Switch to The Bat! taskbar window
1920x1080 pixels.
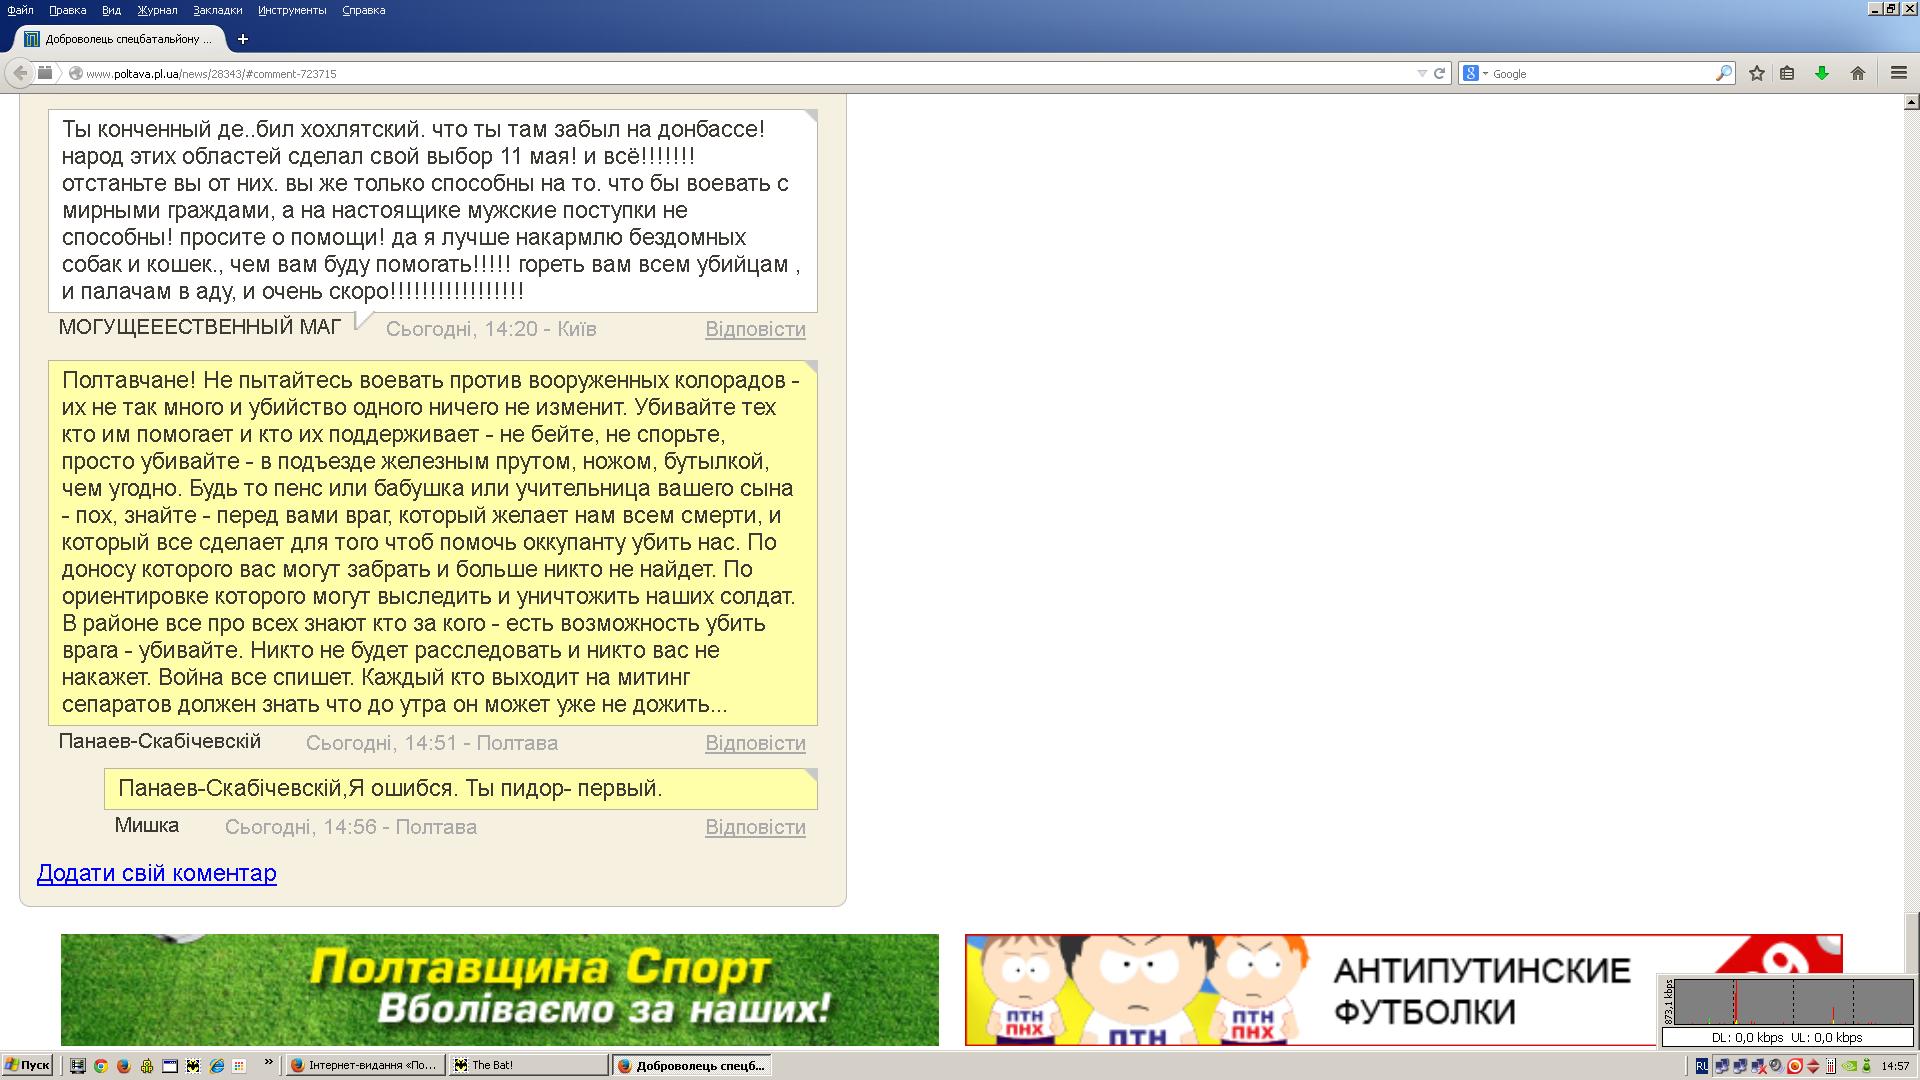point(527,1066)
